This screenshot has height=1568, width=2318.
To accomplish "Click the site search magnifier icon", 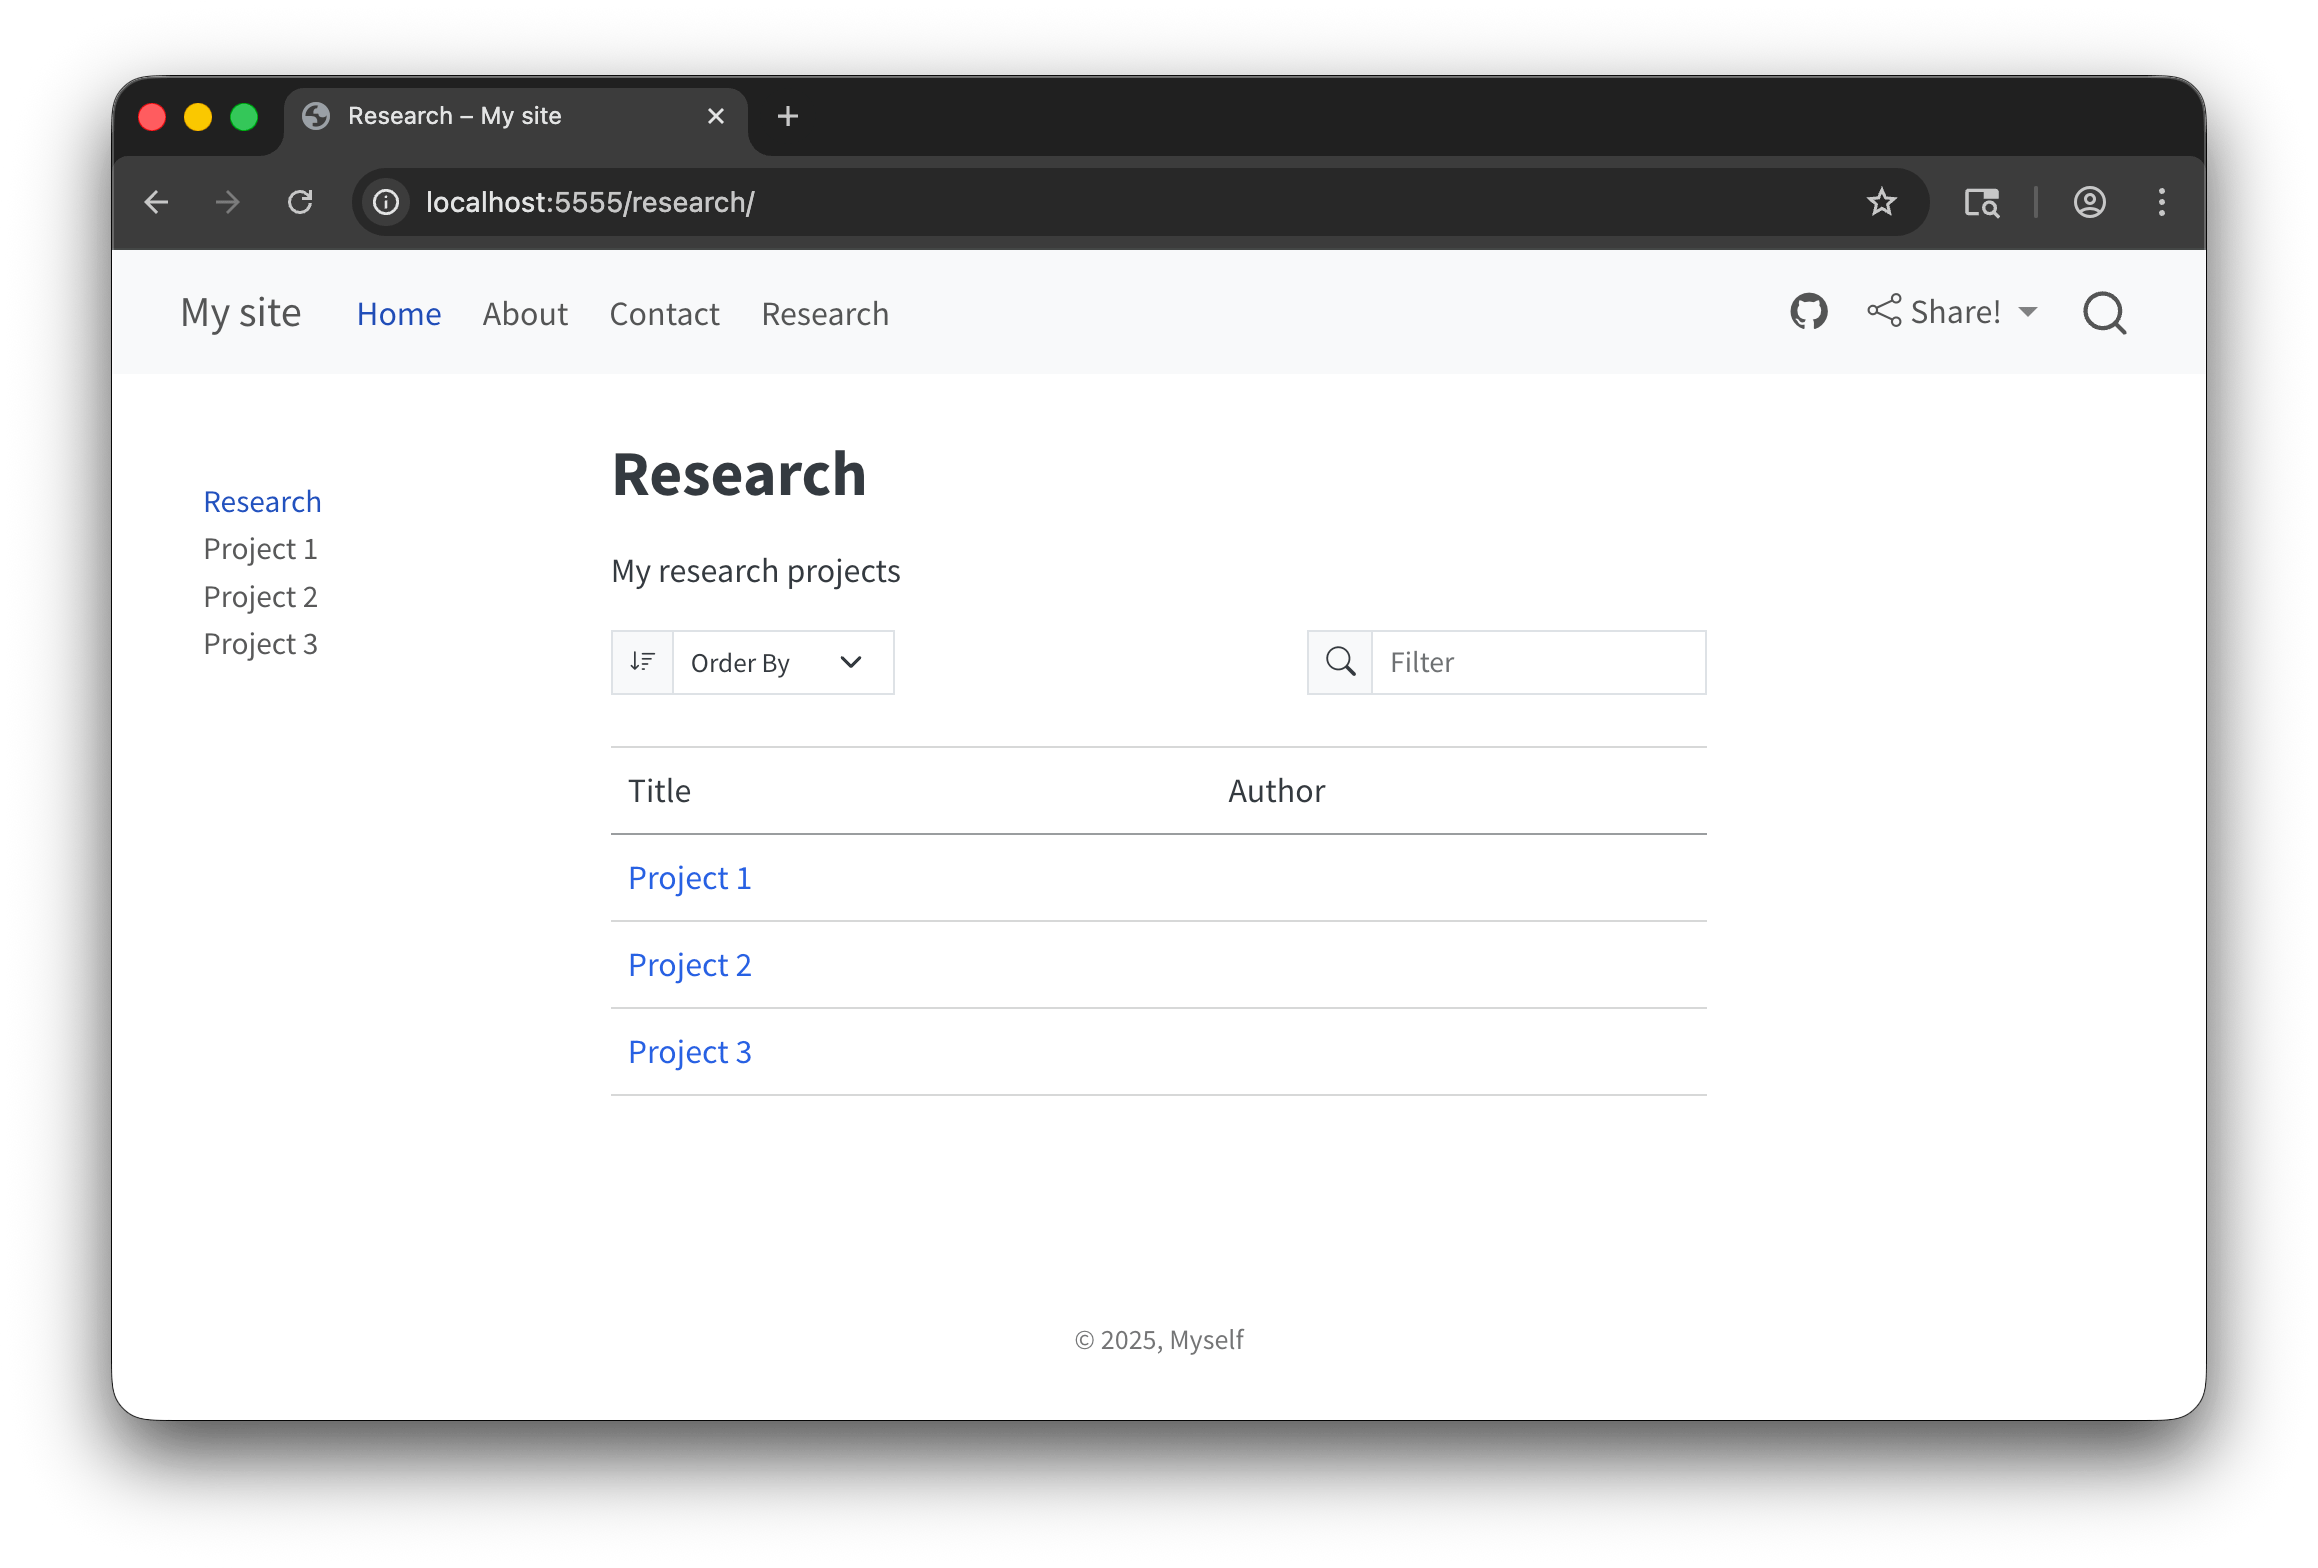I will [2104, 313].
